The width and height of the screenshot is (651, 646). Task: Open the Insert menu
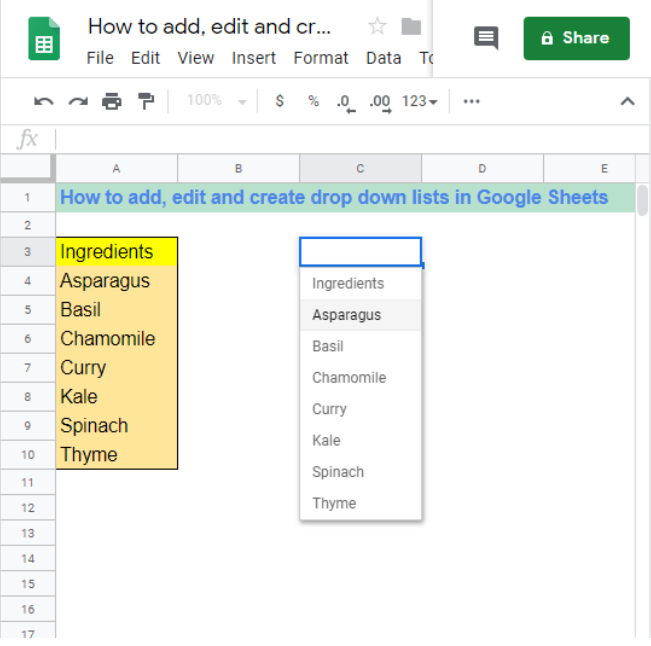(254, 58)
